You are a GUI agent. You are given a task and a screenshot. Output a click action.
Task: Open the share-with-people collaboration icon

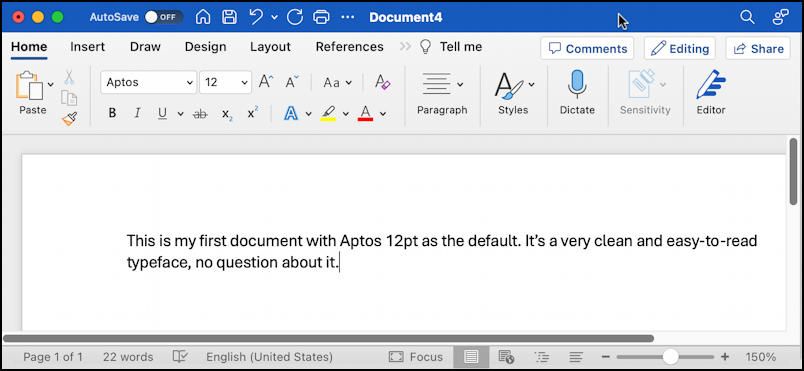(x=780, y=17)
